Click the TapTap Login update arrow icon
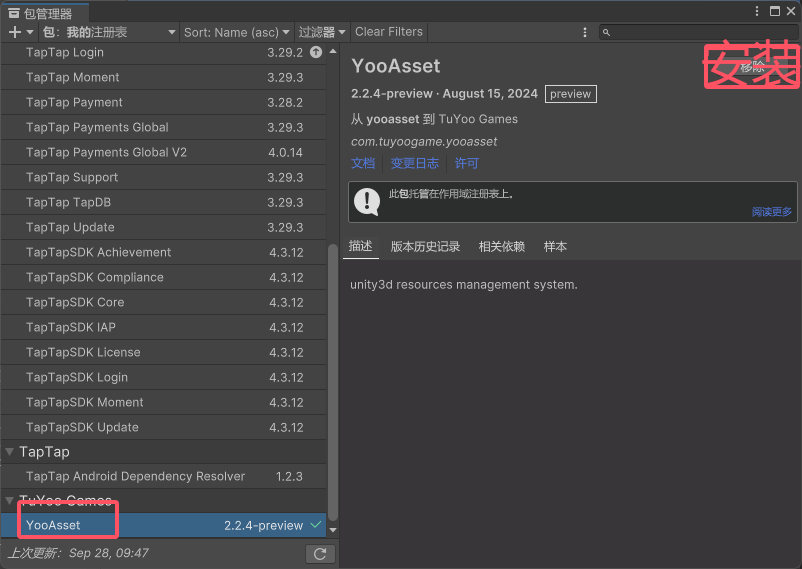The height and width of the screenshot is (569, 802). [316, 52]
